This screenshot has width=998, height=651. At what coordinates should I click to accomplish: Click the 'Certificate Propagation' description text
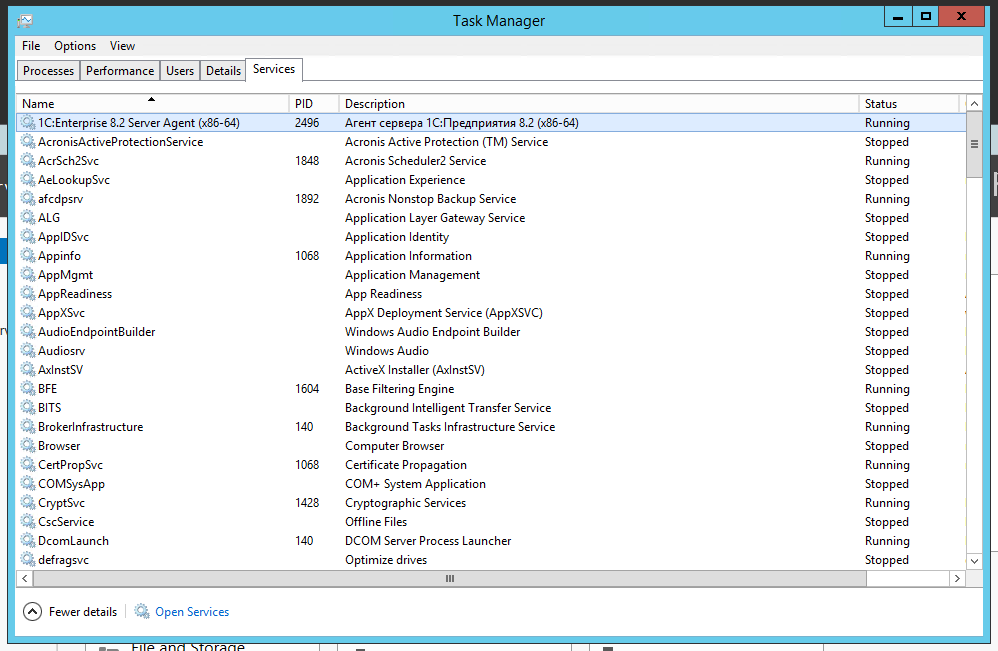405,465
